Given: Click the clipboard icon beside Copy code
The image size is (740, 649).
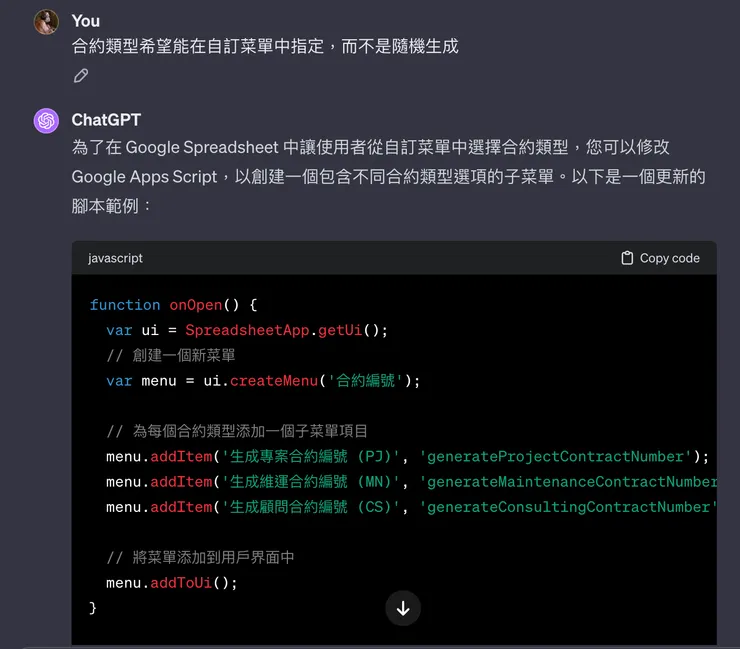Looking at the screenshot, I should pos(627,258).
